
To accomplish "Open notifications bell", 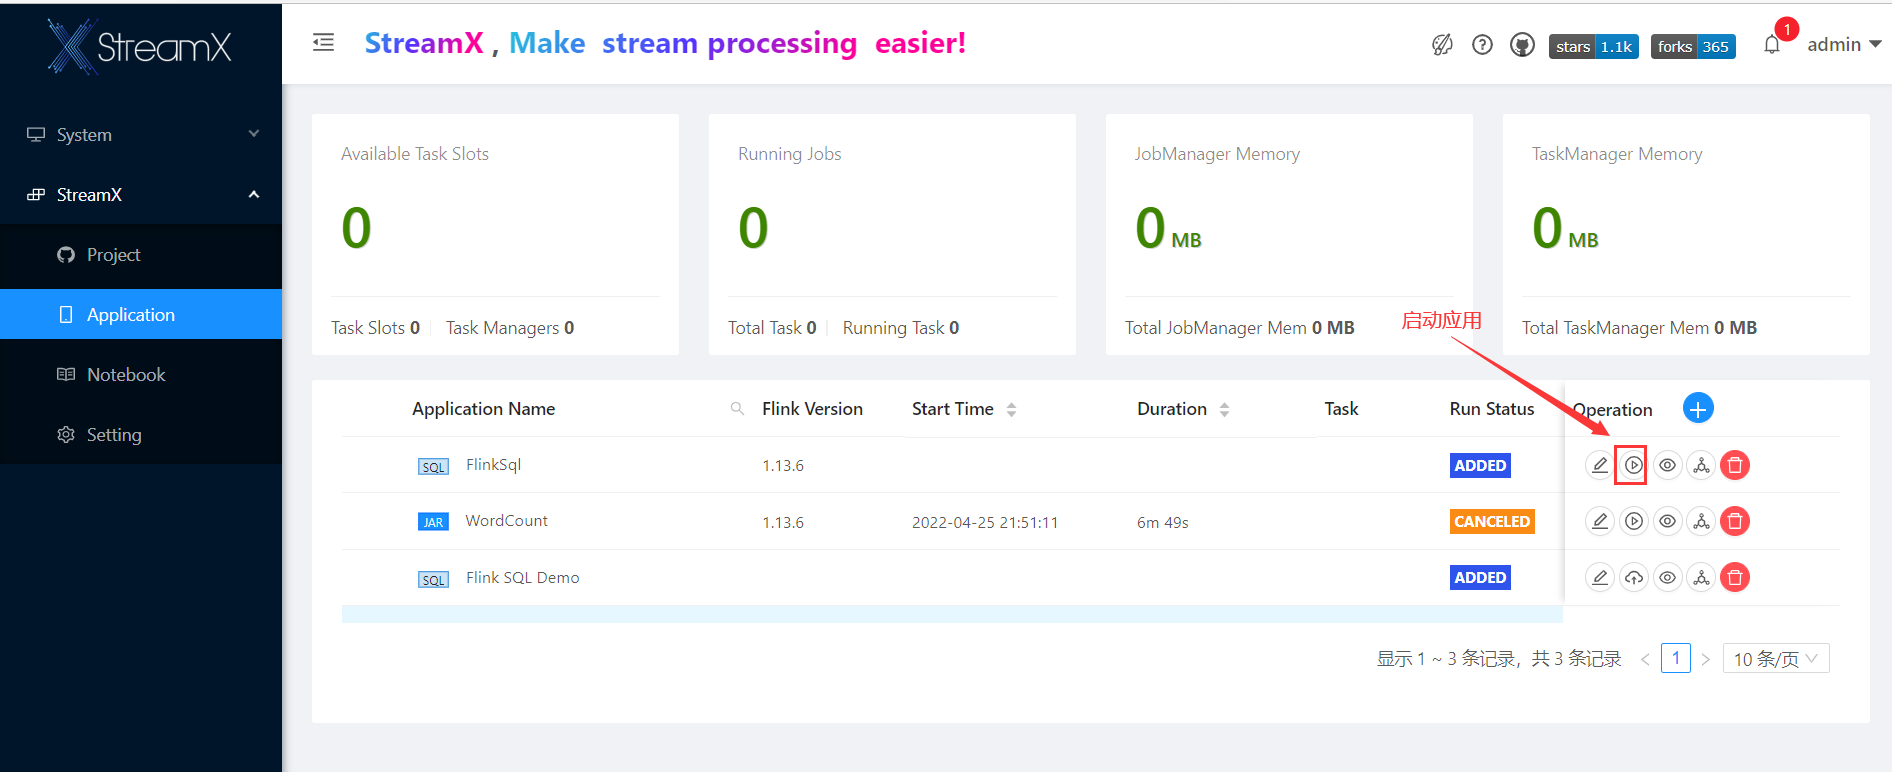I will (1772, 44).
